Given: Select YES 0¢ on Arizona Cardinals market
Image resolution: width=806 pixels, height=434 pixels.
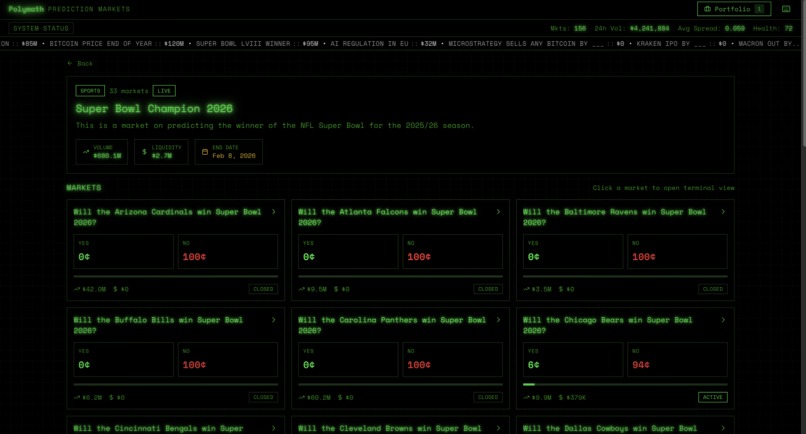Looking at the screenshot, I should click(123, 251).
